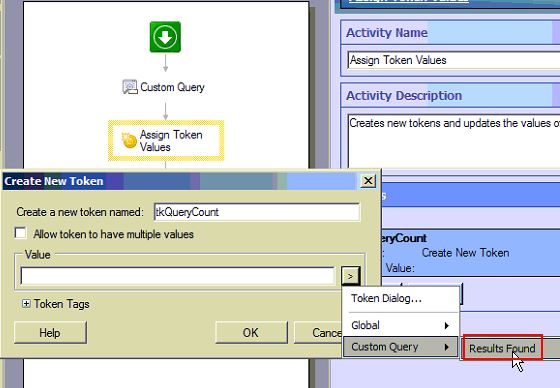Image resolution: width=560 pixels, height=388 pixels.
Task: Open the Value token picker arrow button
Action: (x=350, y=276)
